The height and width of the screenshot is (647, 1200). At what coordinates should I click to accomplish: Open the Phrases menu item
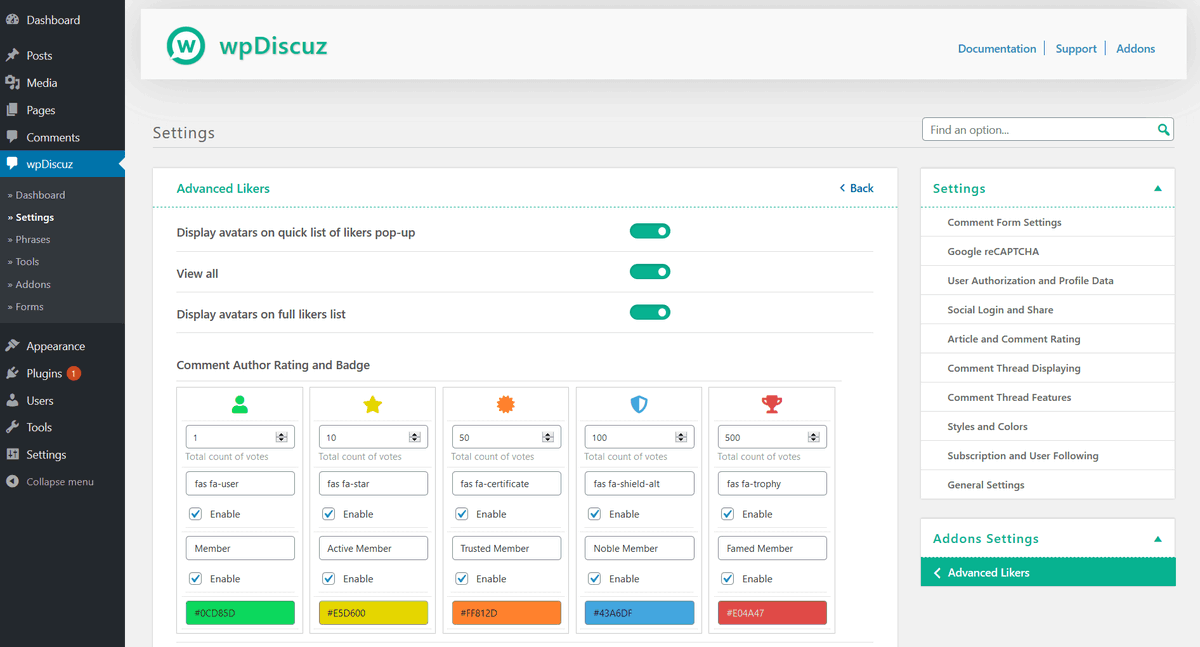pos(36,239)
